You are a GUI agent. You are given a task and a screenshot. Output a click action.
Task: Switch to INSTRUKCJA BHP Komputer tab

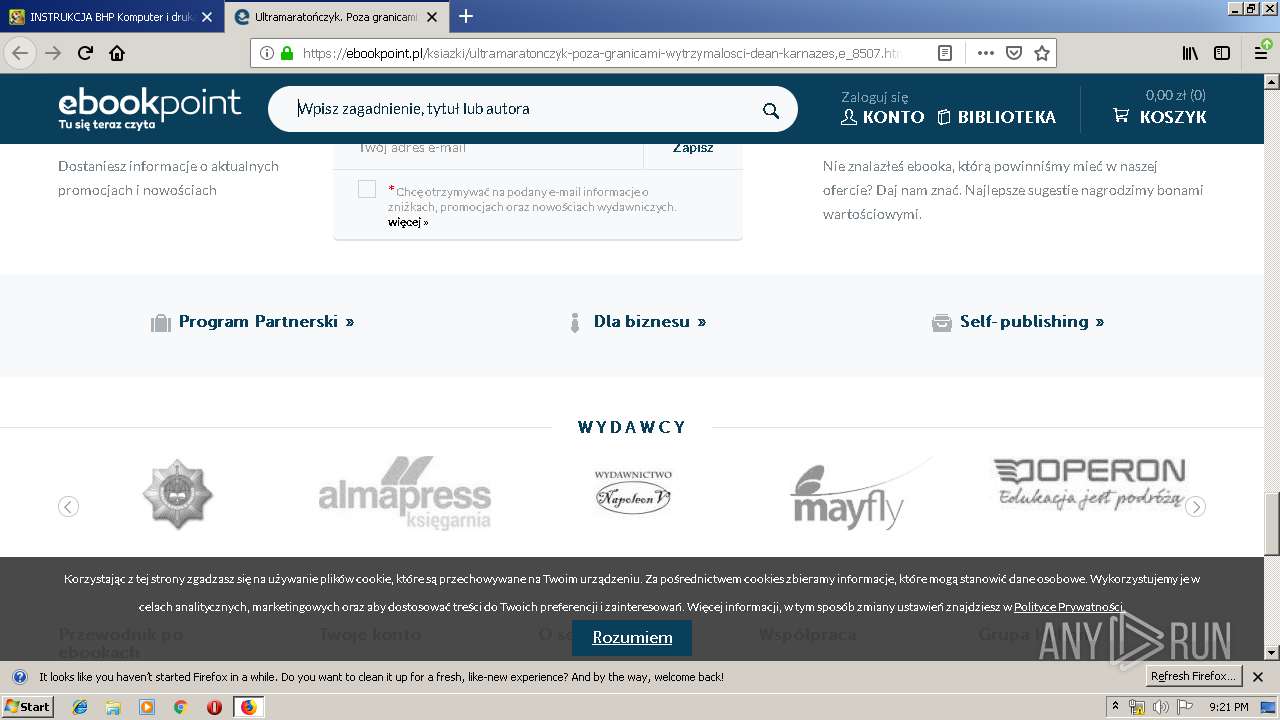click(x=111, y=17)
